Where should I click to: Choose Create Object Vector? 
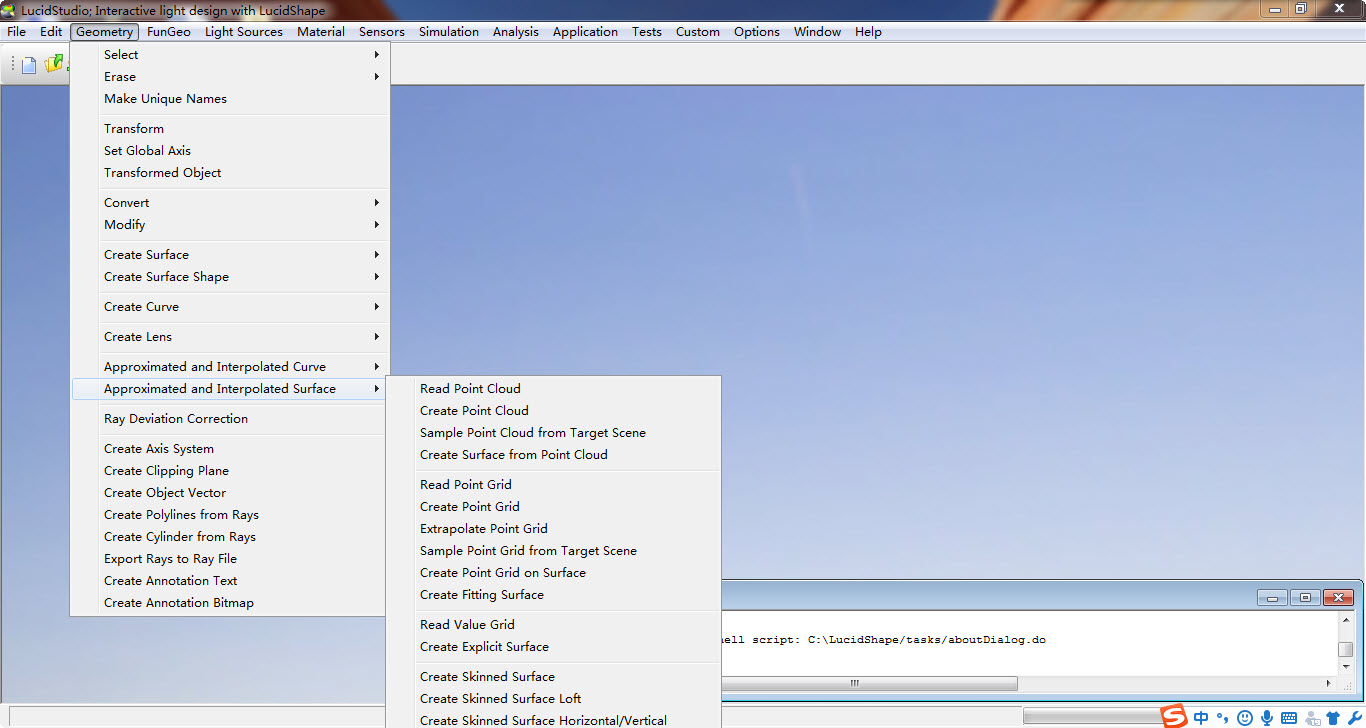[229, 493]
